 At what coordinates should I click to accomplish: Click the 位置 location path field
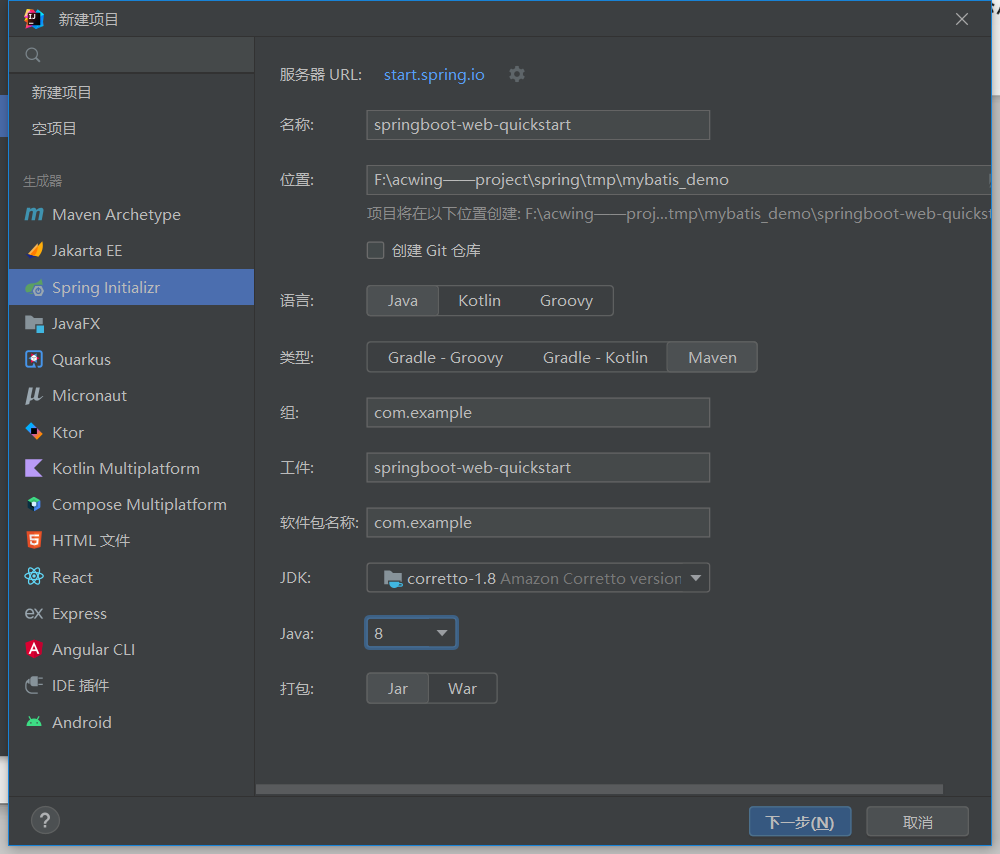(x=679, y=180)
